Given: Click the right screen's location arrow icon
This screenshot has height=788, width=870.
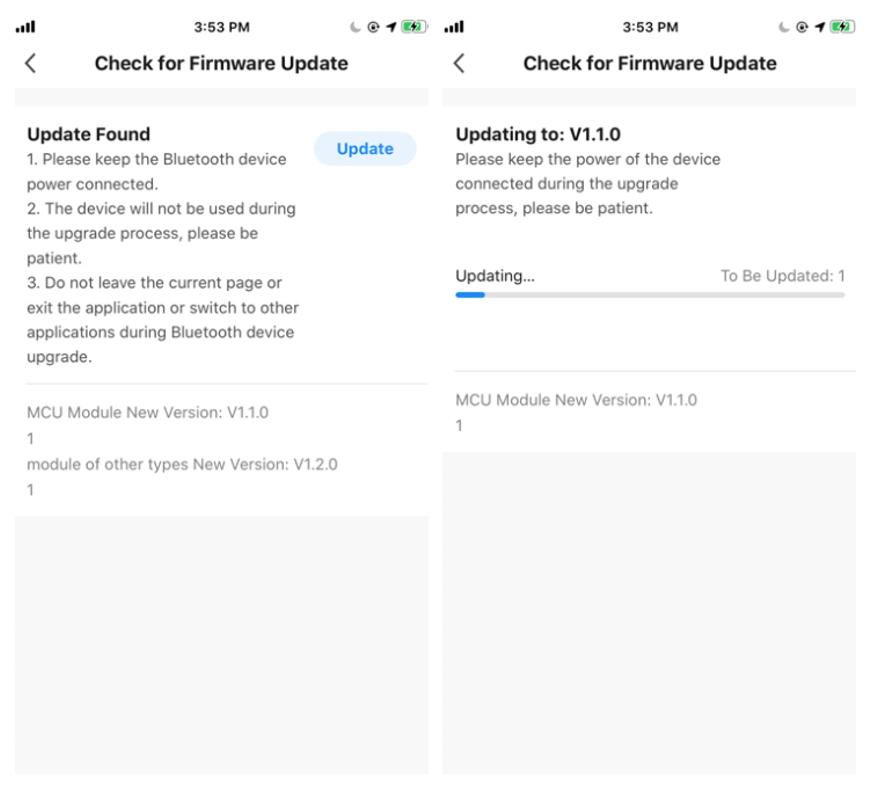Looking at the screenshot, I should [820, 27].
